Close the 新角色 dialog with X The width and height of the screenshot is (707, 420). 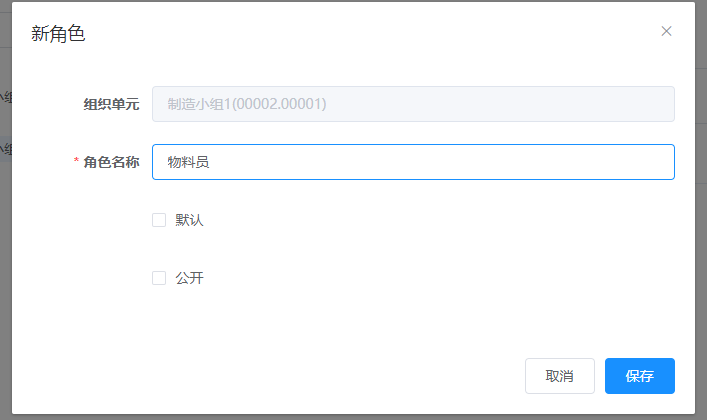pyautogui.click(x=666, y=31)
